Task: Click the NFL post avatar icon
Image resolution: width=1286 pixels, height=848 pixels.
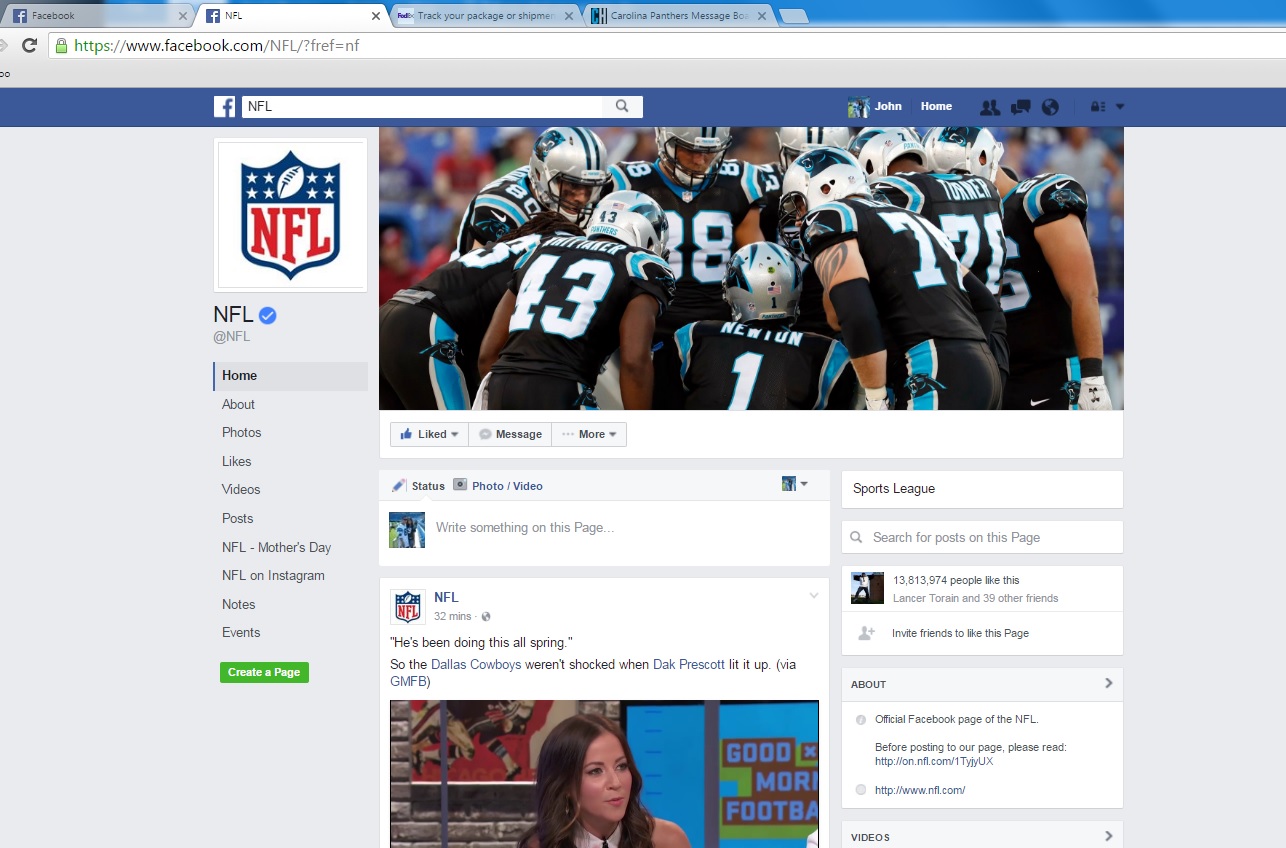Action: tap(408, 607)
